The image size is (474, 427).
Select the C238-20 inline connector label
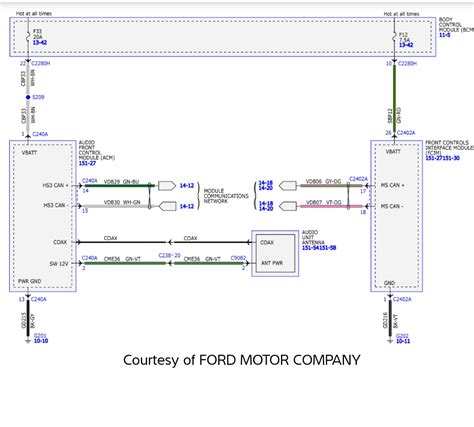(x=169, y=256)
